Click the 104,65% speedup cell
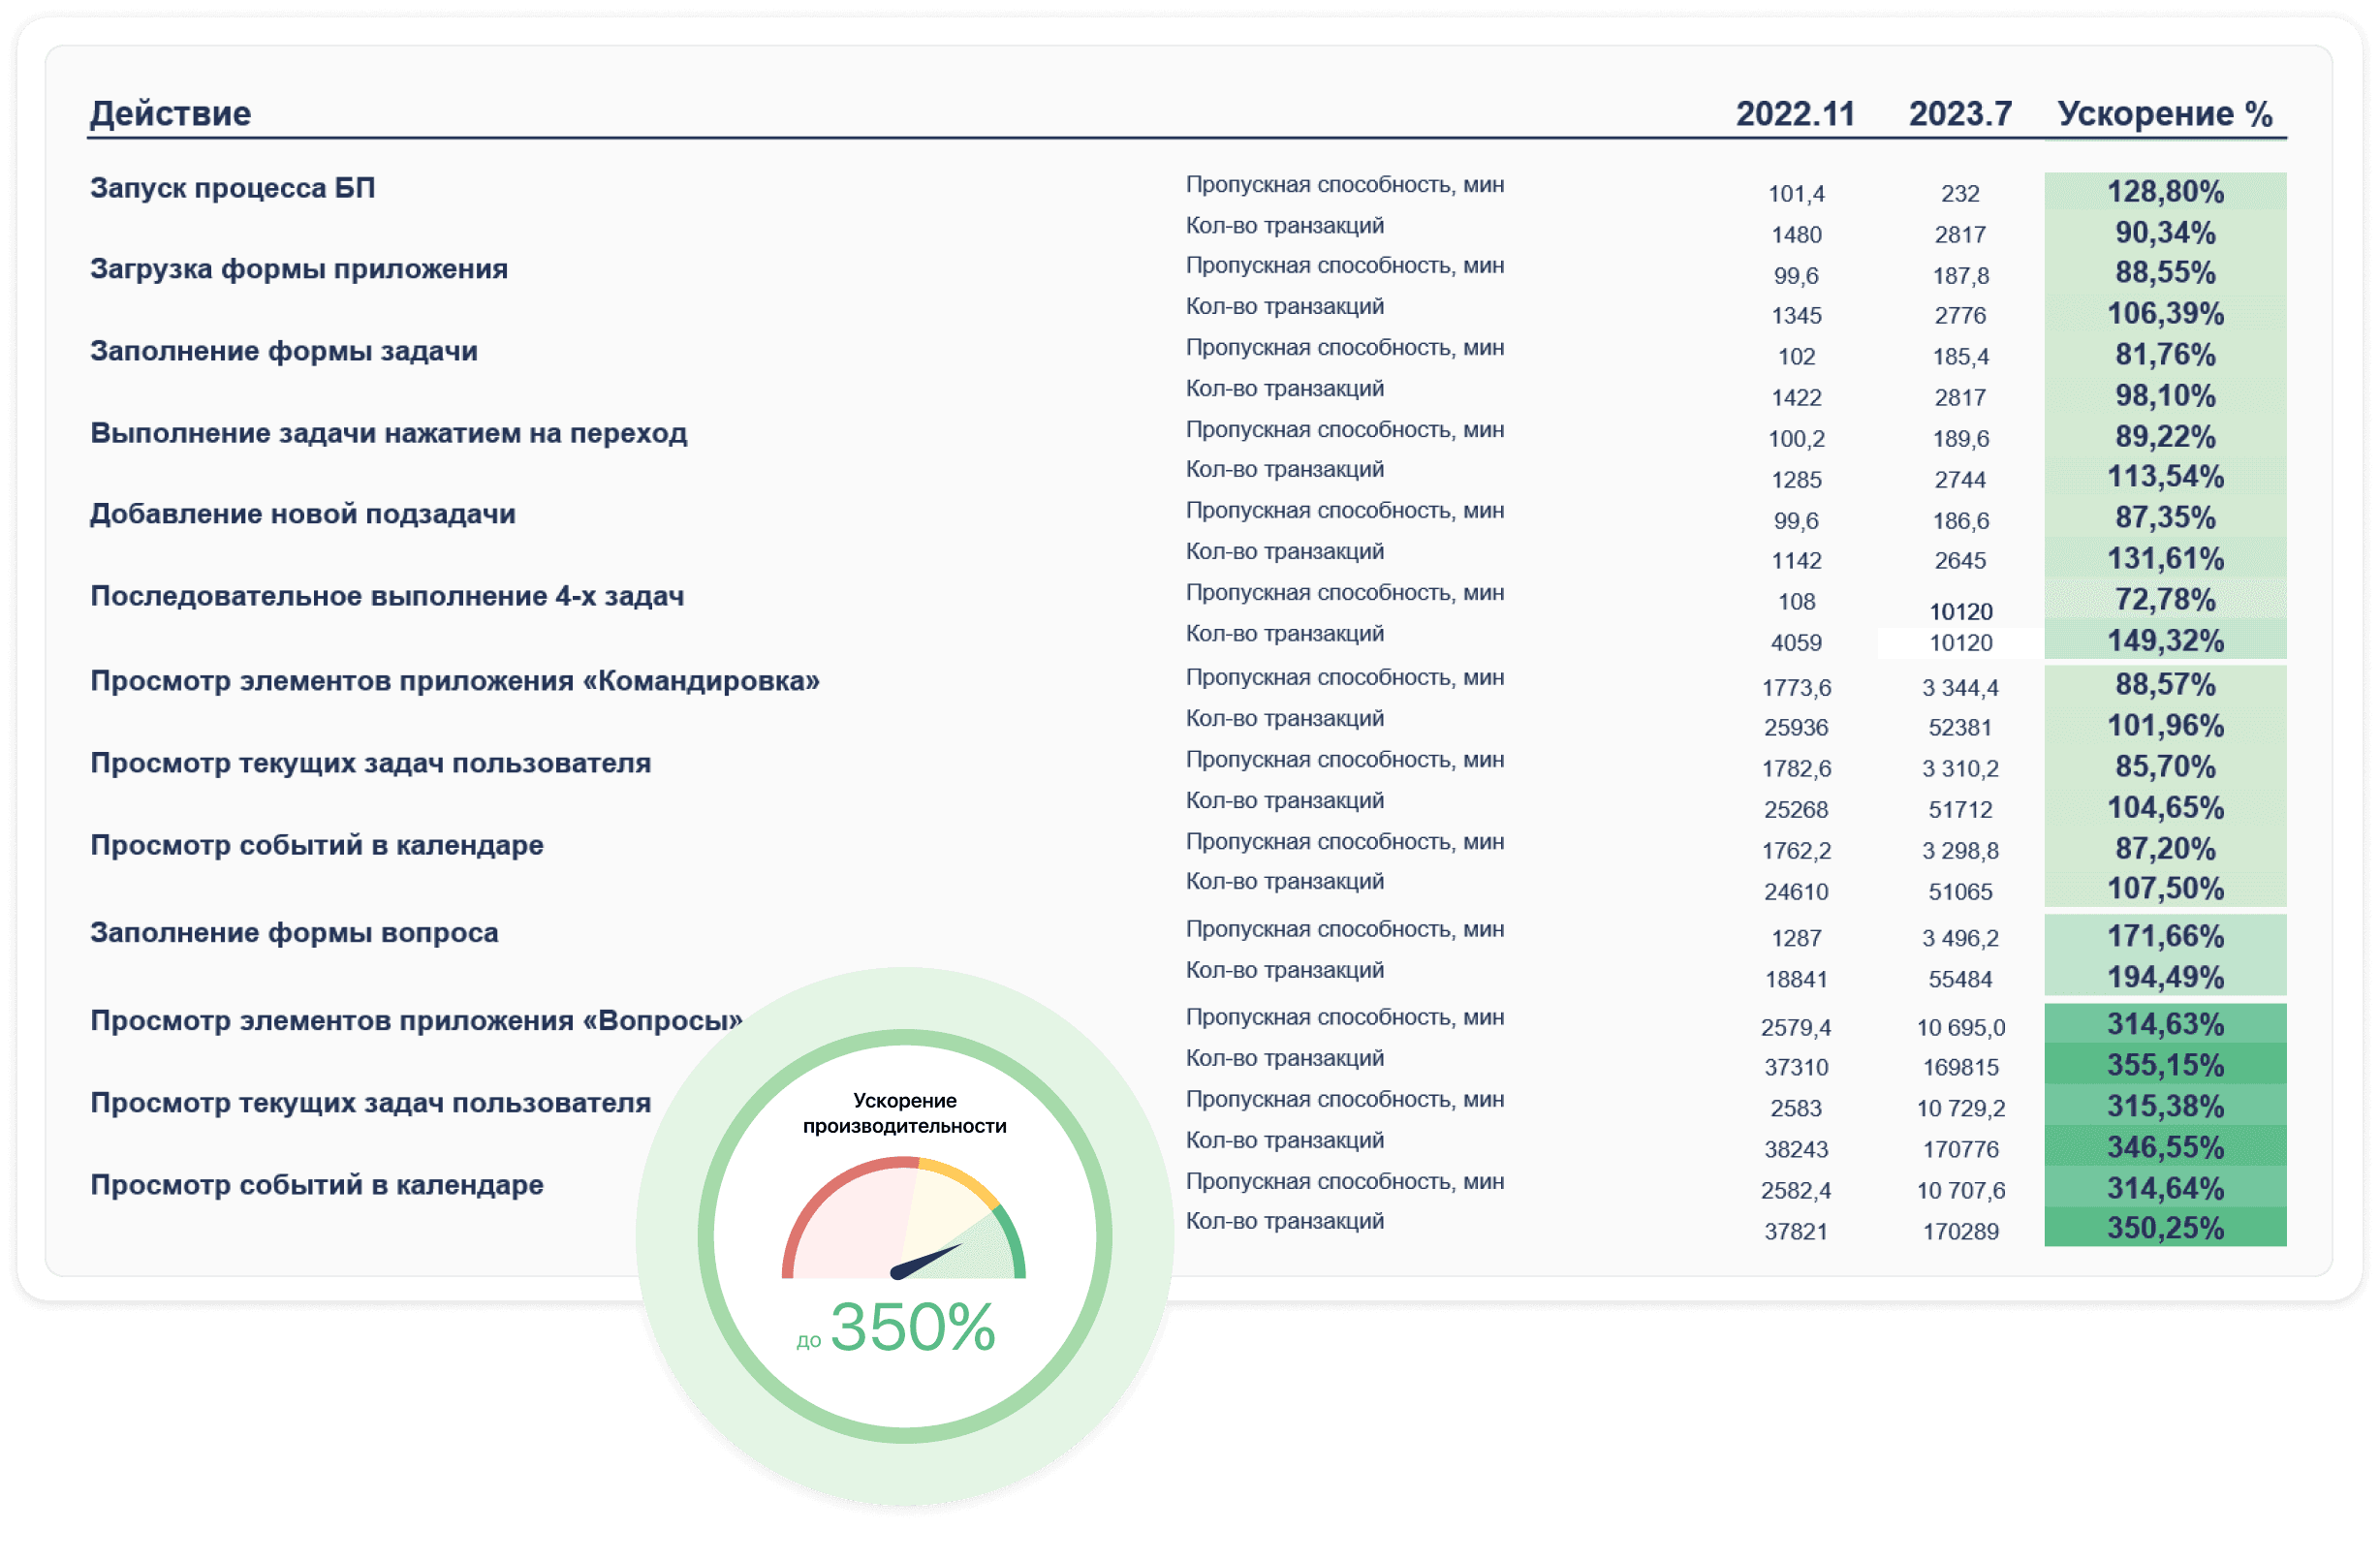 [2165, 808]
